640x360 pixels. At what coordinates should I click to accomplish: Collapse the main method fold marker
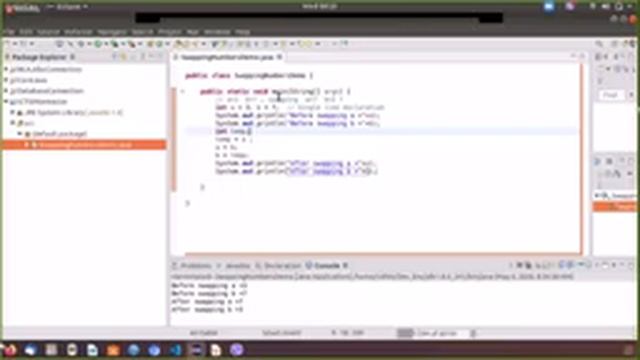(183, 91)
